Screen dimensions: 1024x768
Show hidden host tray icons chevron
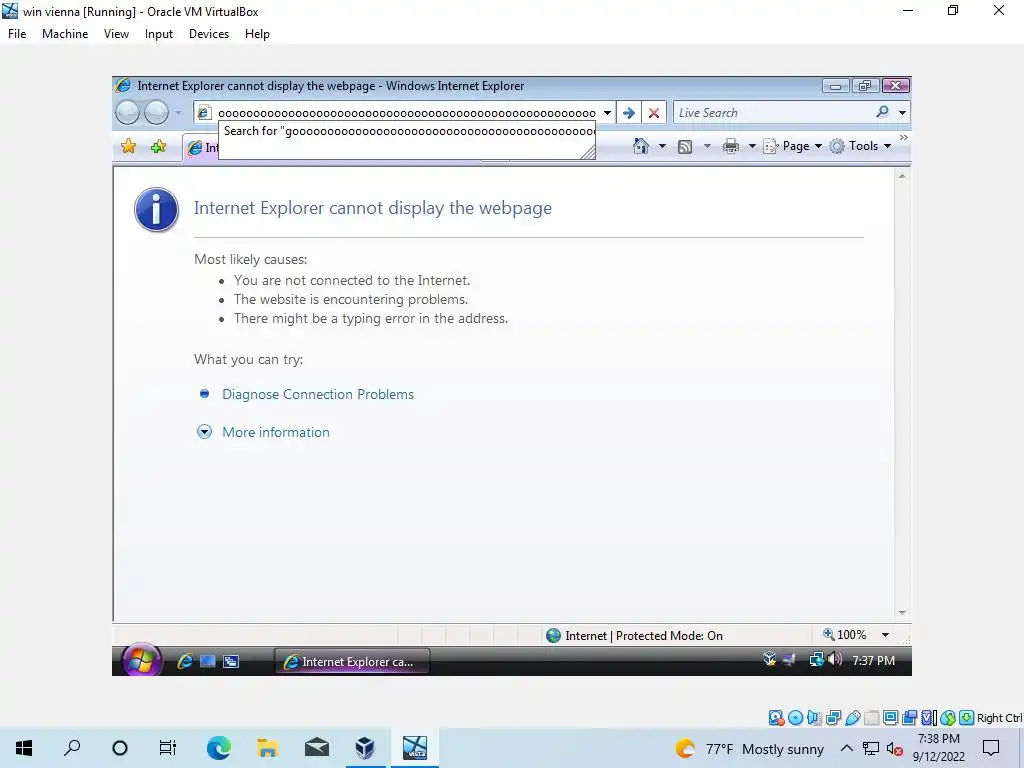tap(846, 748)
